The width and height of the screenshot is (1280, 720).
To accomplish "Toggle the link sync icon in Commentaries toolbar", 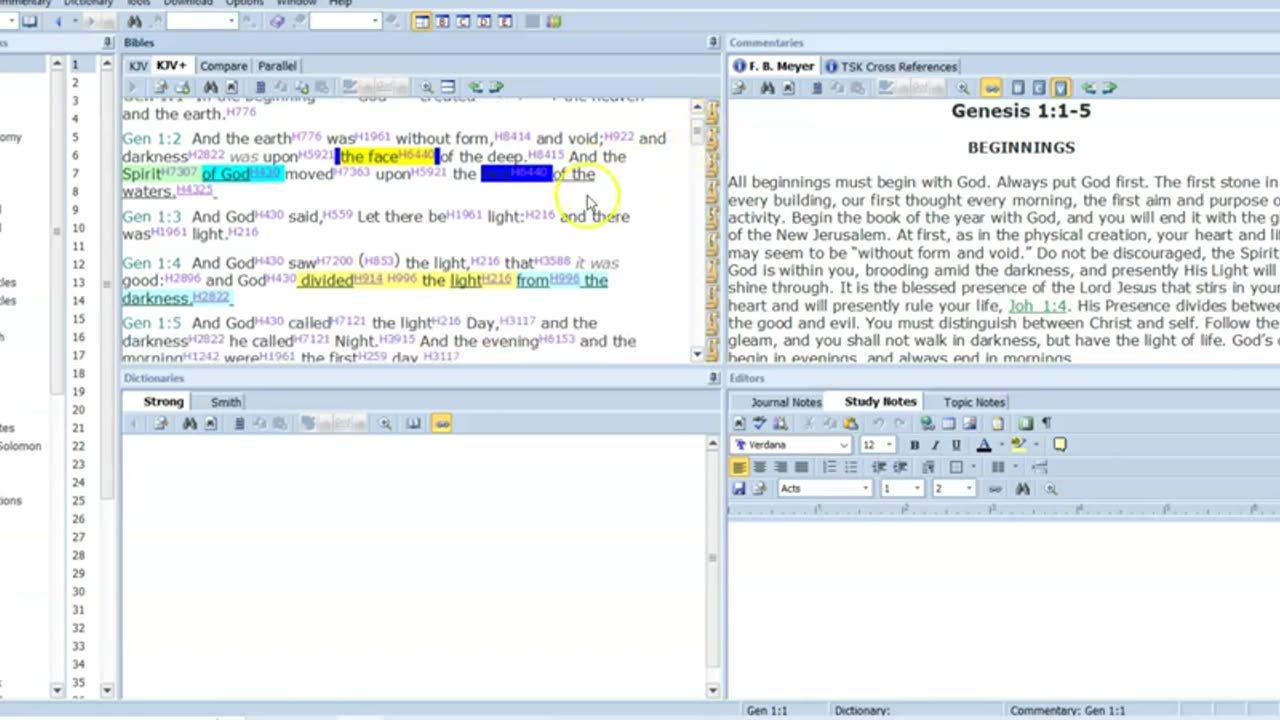I will click(991, 88).
